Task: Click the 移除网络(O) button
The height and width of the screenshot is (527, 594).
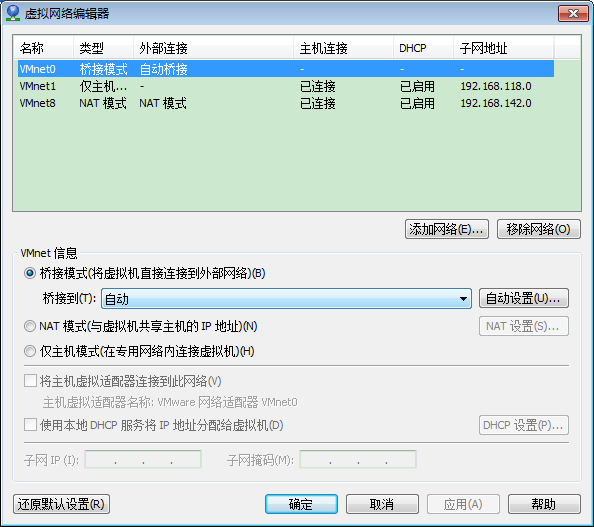Action: 538,229
